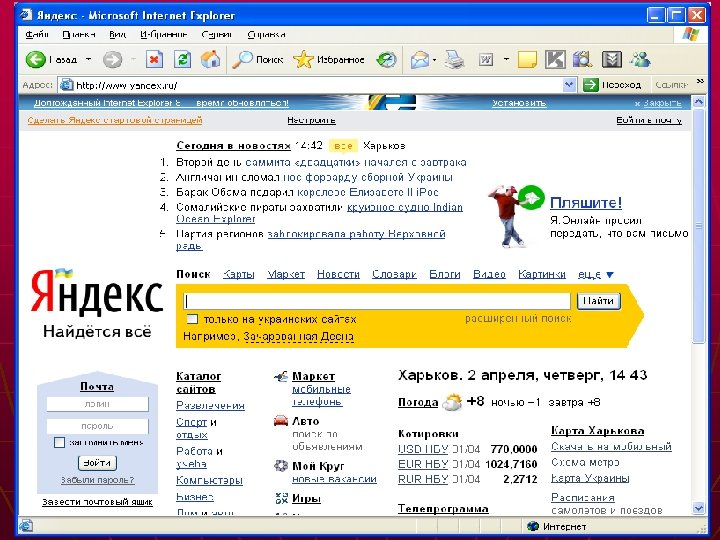Click the page icon in address bar
The image size is (720, 540).
67,85
